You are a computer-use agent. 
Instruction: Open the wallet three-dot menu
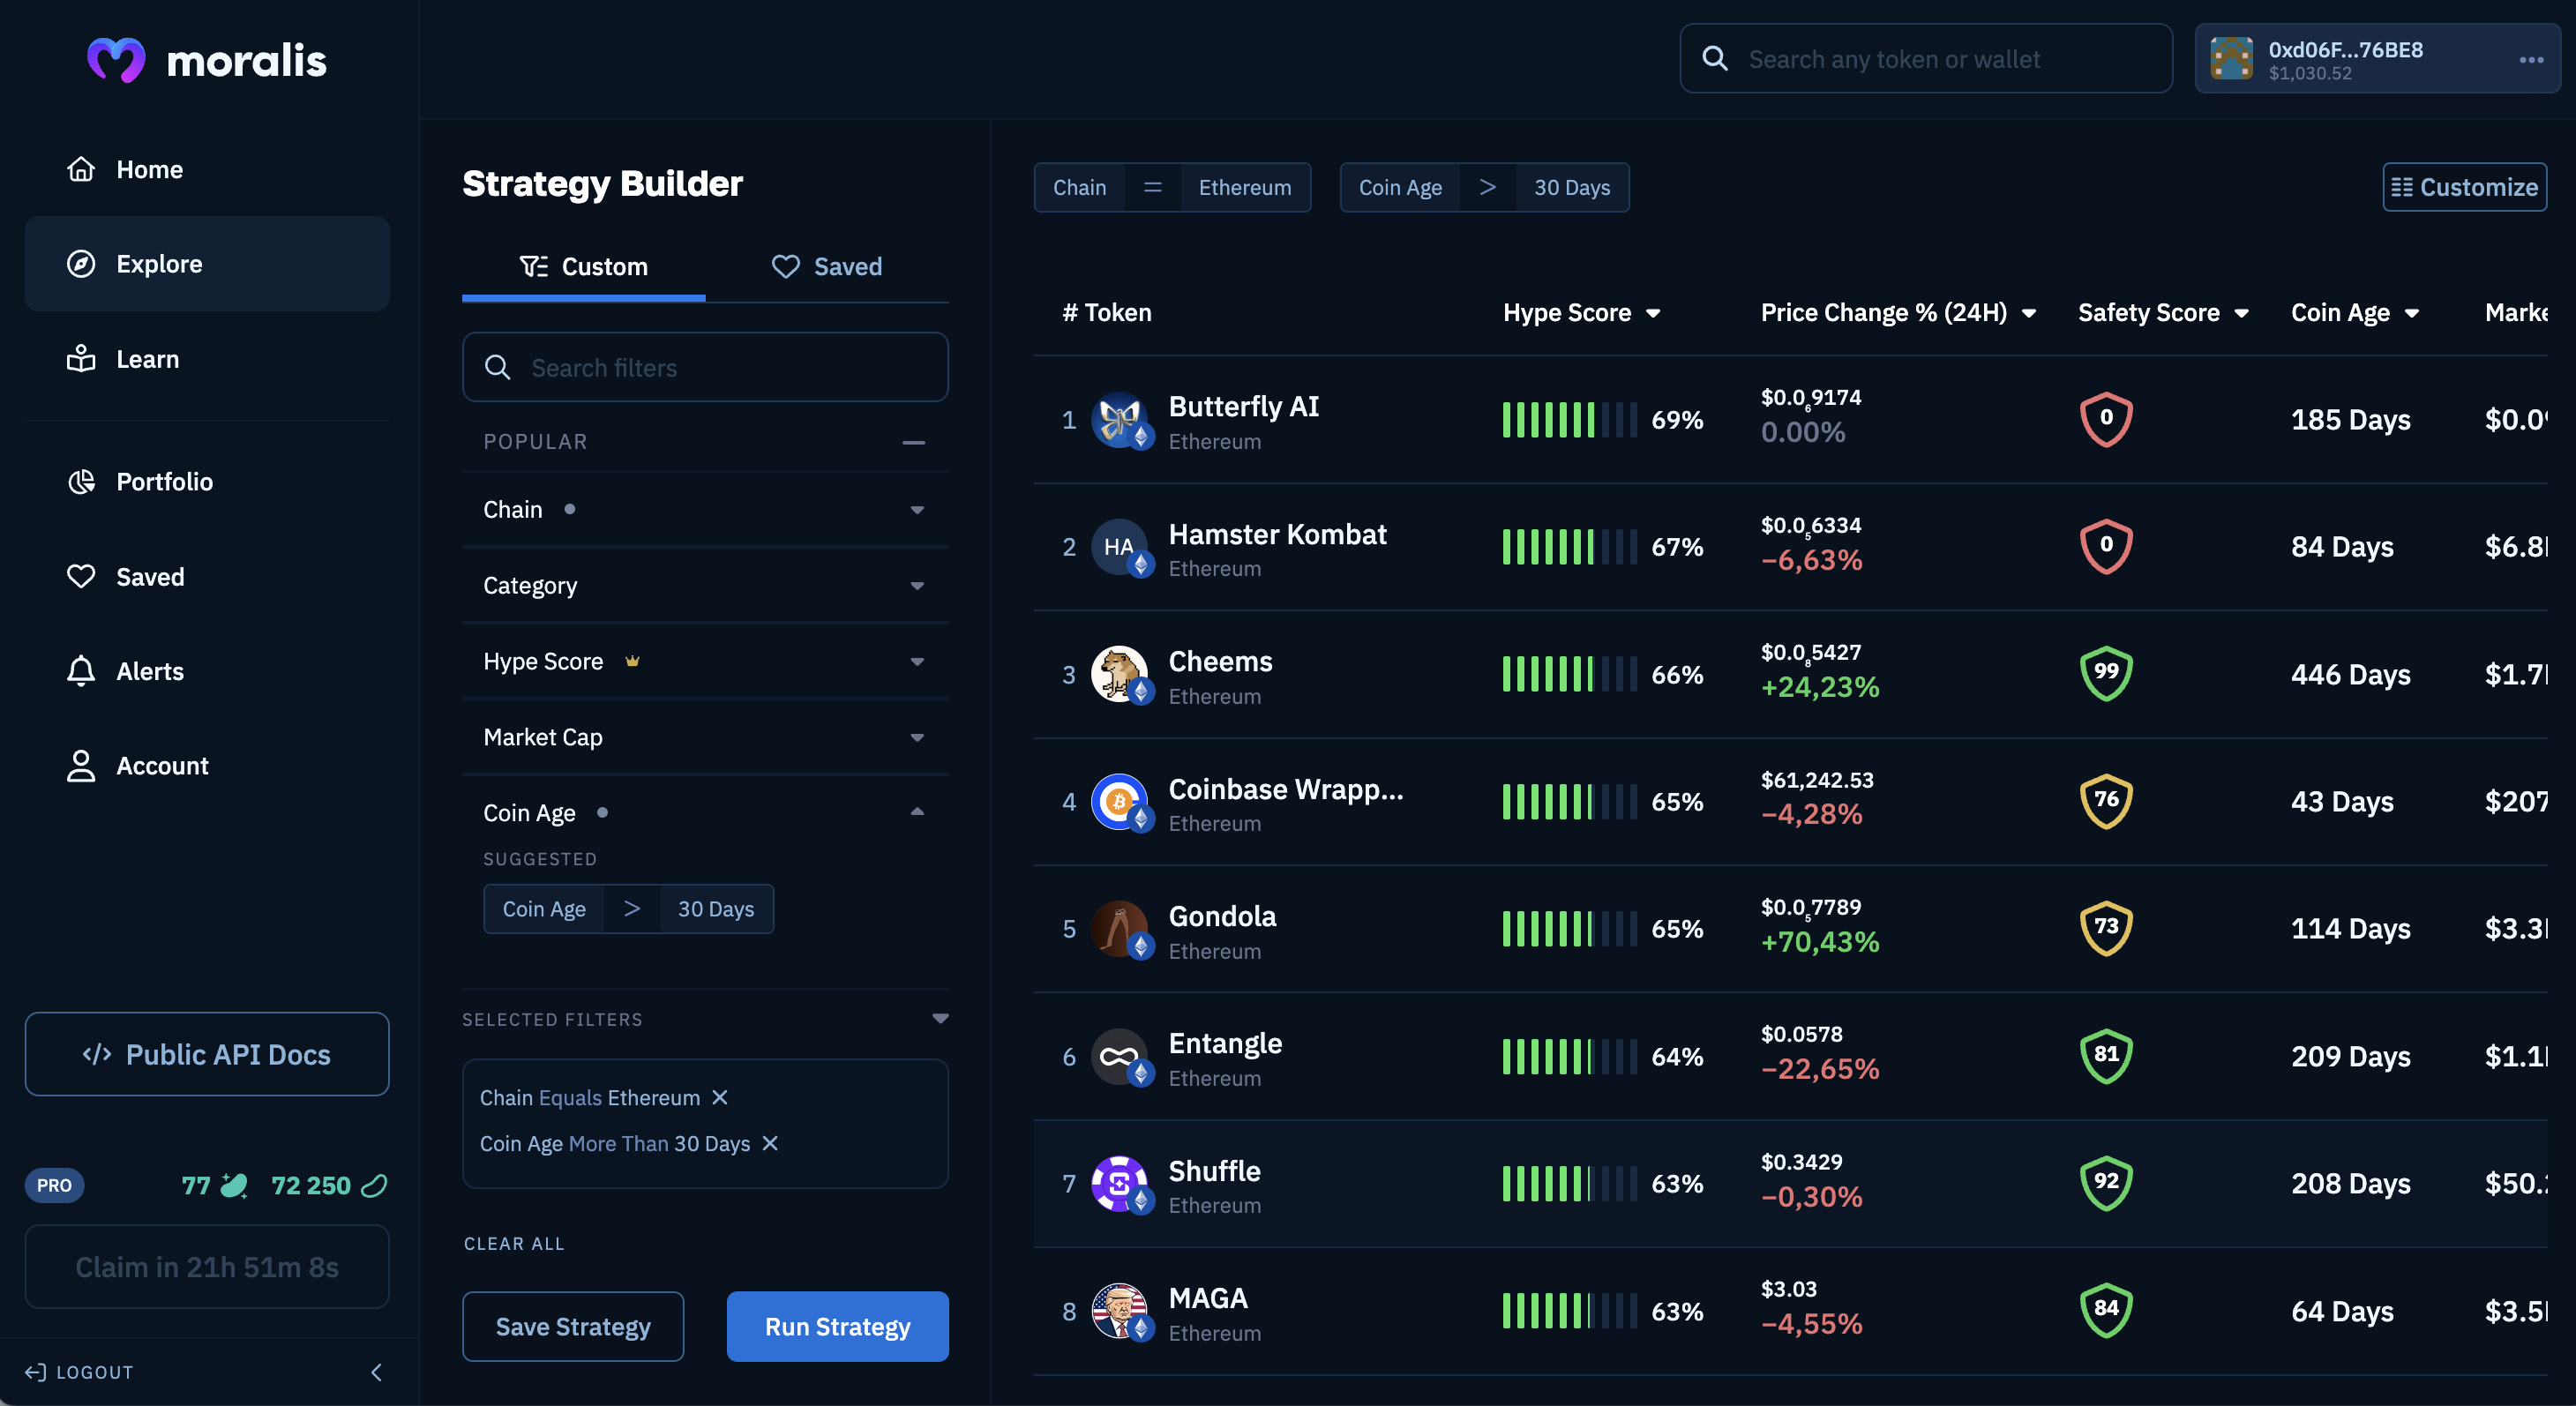2531,59
